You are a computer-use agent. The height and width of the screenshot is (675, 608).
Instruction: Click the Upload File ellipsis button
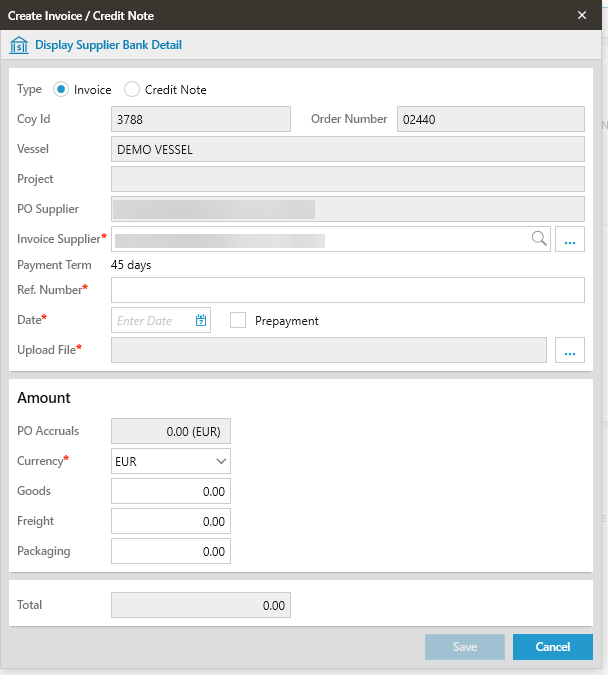point(570,350)
